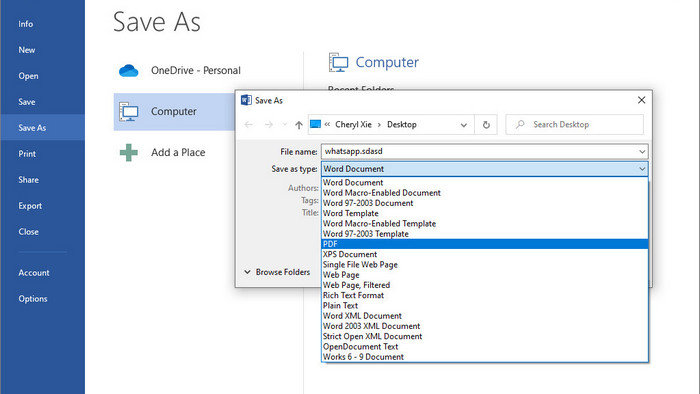This screenshot has height=394, width=700.
Task: Expand the address bar path history dropdown
Action: point(464,125)
